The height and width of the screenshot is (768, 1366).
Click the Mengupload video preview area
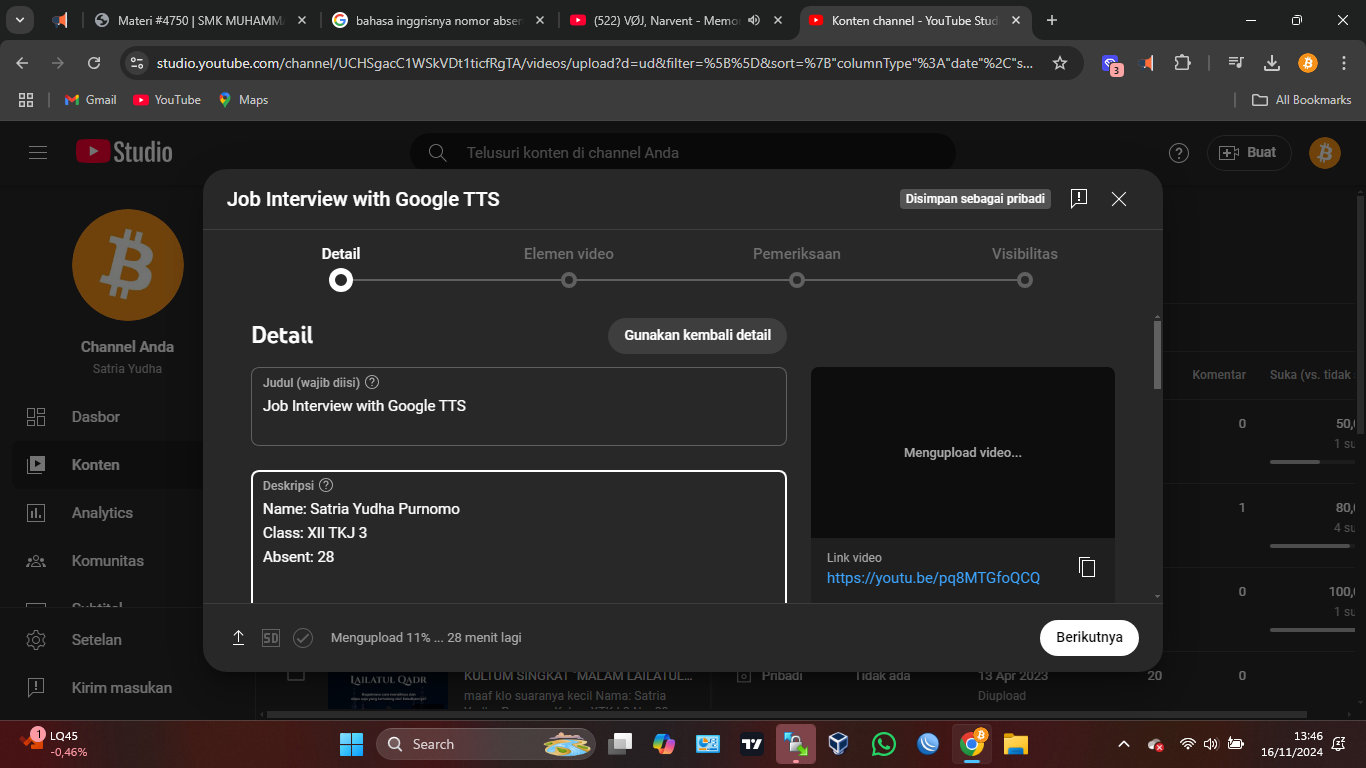click(x=963, y=453)
